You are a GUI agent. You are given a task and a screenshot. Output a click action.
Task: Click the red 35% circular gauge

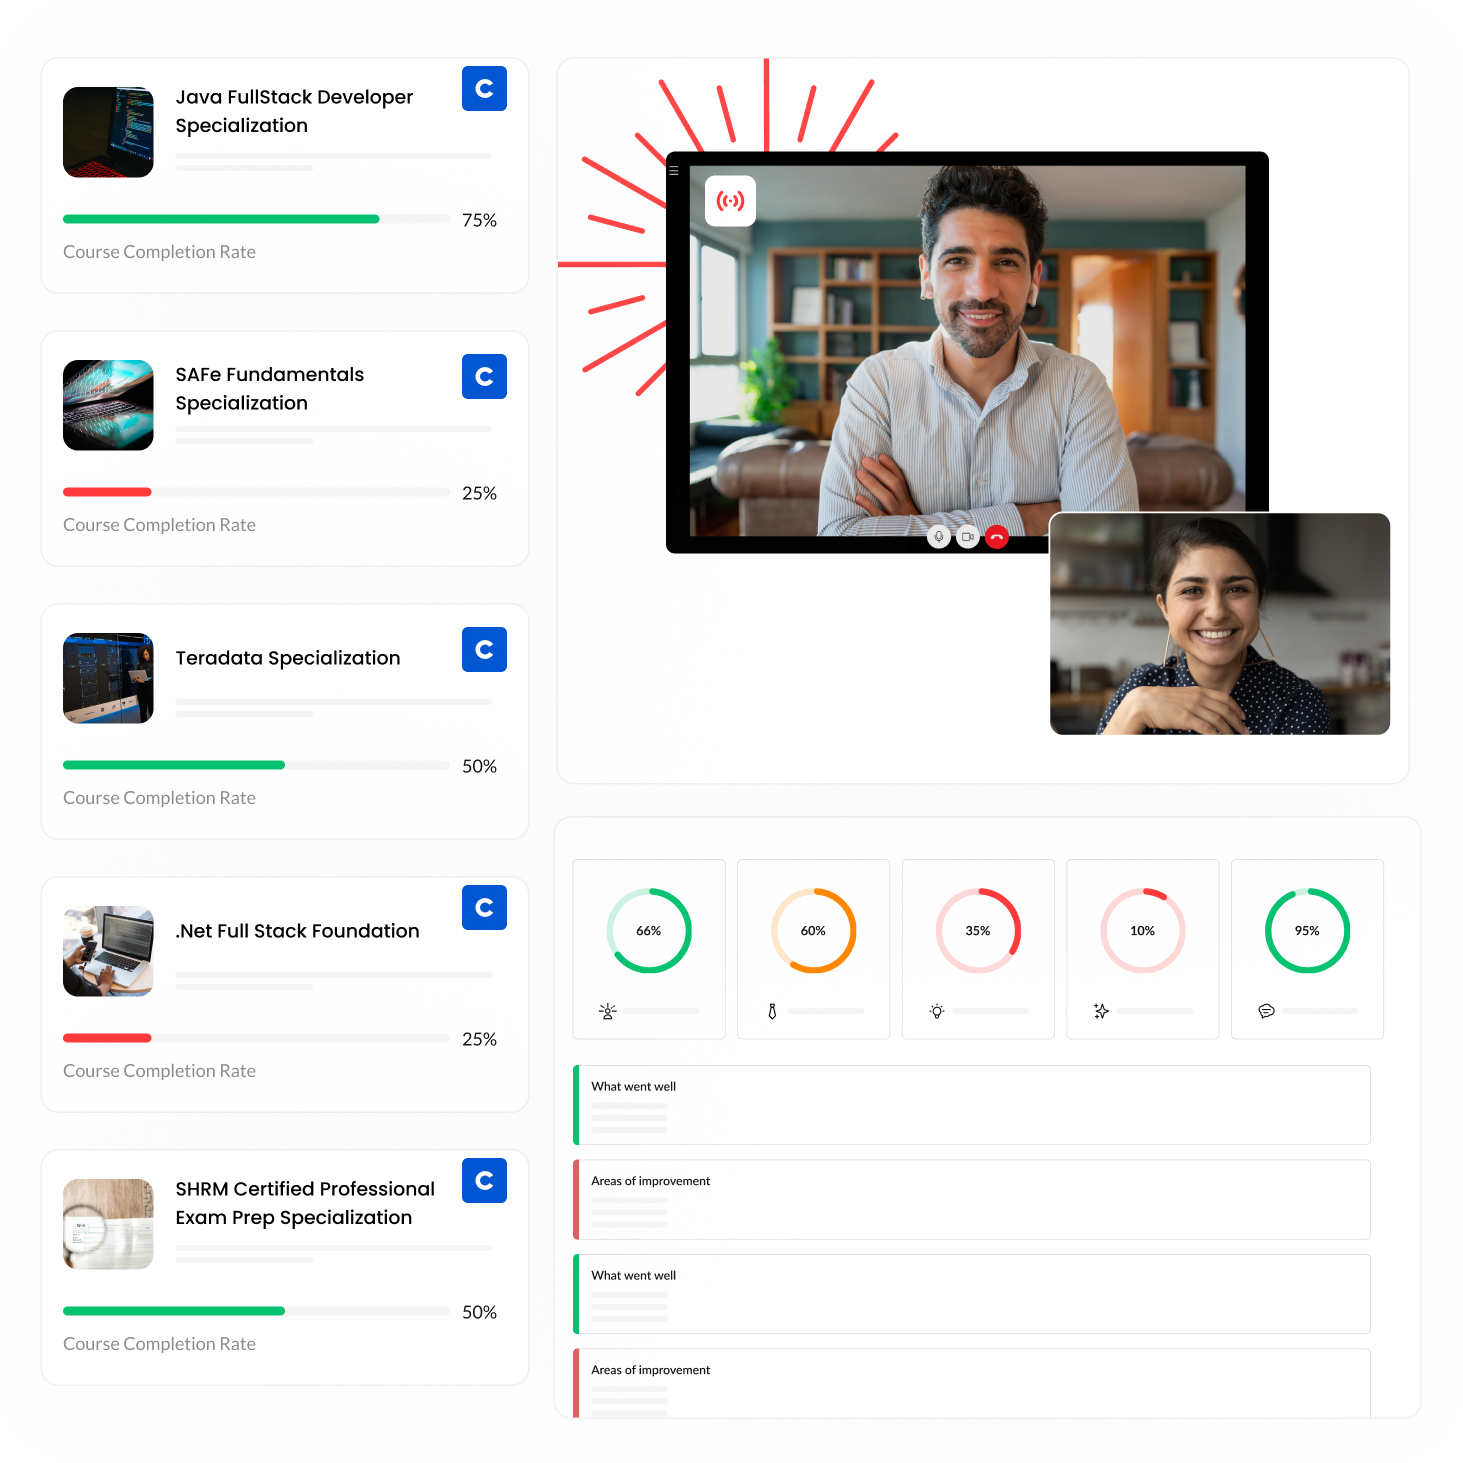point(978,931)
